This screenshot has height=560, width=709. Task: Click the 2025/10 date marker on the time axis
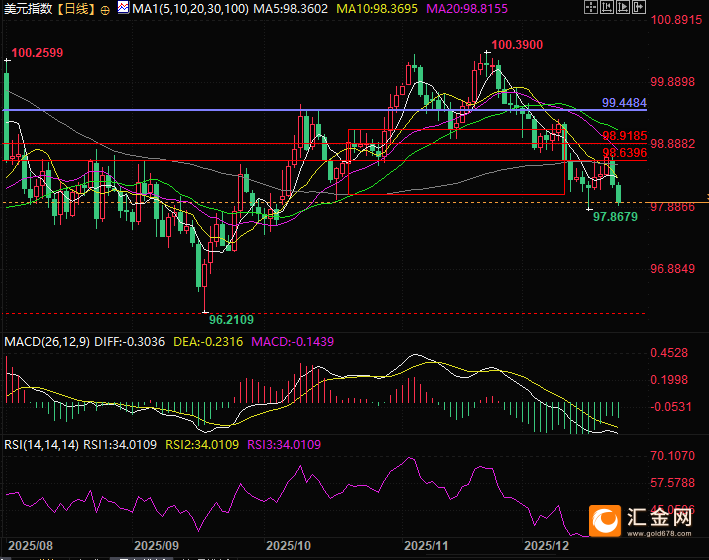pos(290,547)
